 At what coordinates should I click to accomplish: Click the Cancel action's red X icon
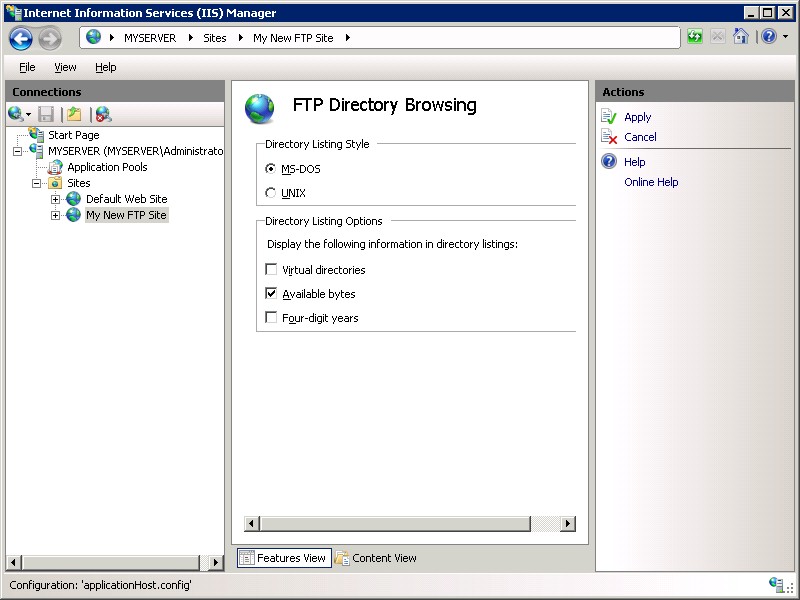pyautogui.click(x=609, y=136)
